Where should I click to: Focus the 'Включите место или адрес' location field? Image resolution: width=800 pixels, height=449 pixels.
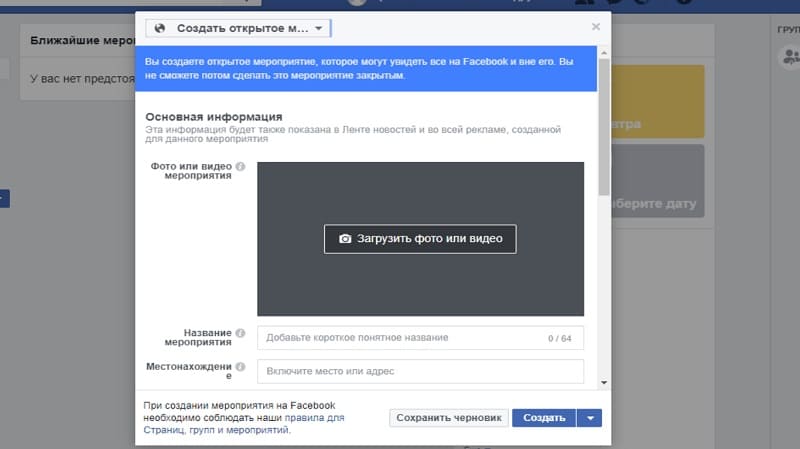pos(420,371)
